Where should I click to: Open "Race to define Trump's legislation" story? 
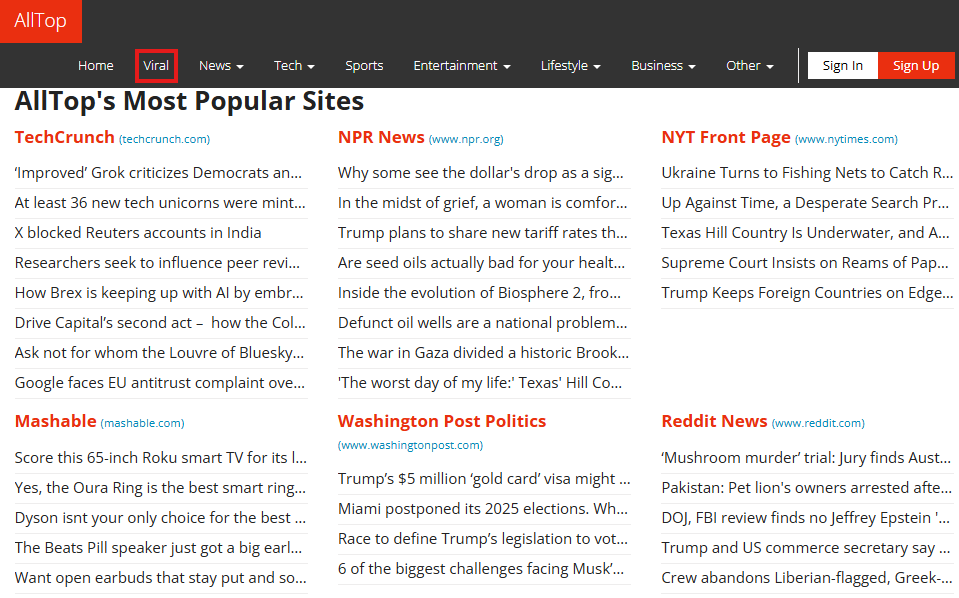tap(483, 539)
